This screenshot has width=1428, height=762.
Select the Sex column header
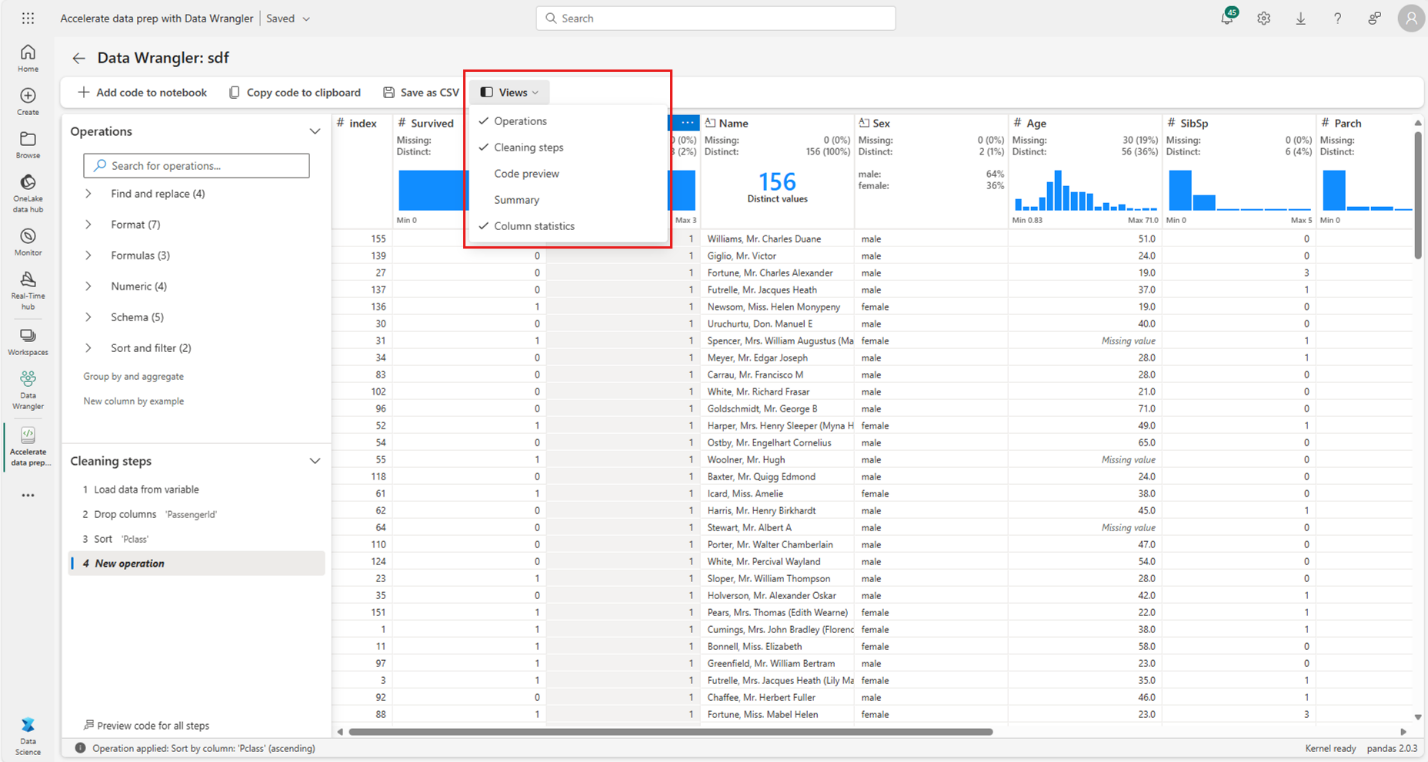pos(931,123)
